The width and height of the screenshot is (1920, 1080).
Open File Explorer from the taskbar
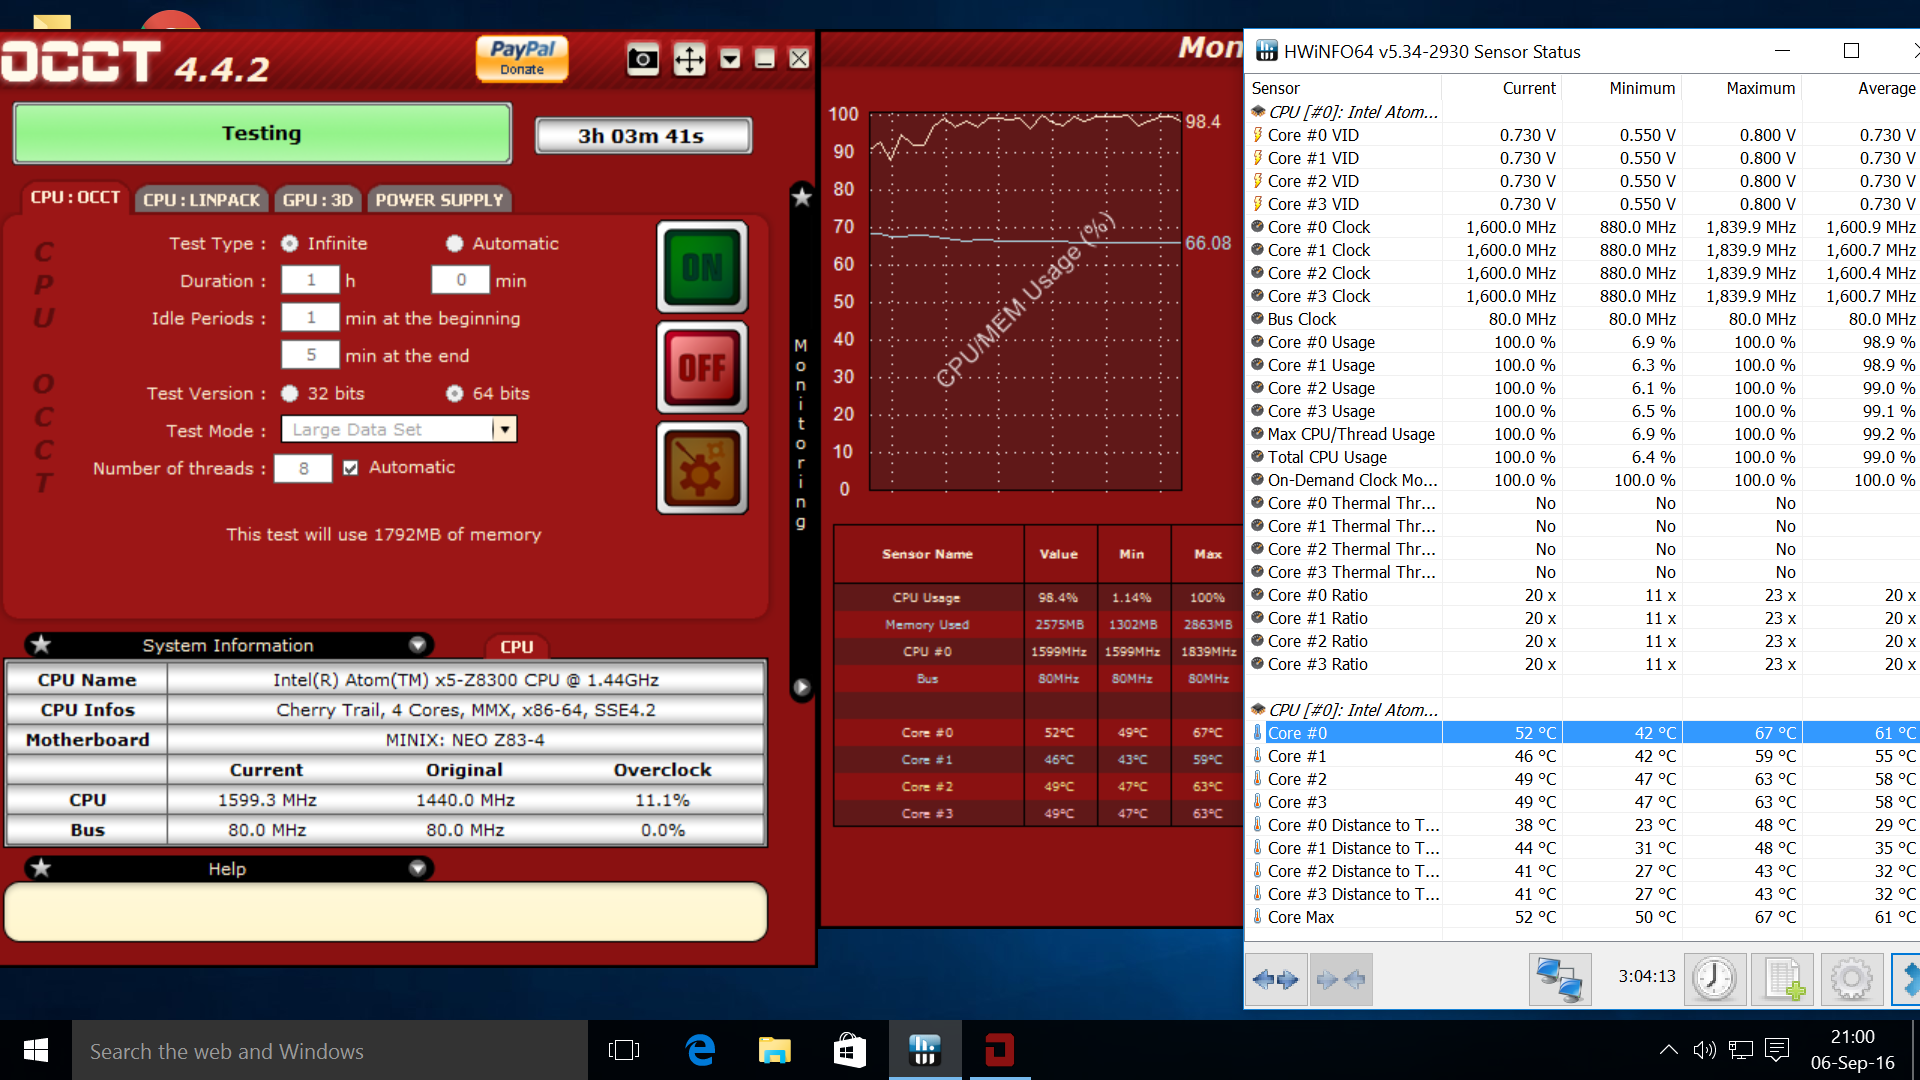(774, 1050)
